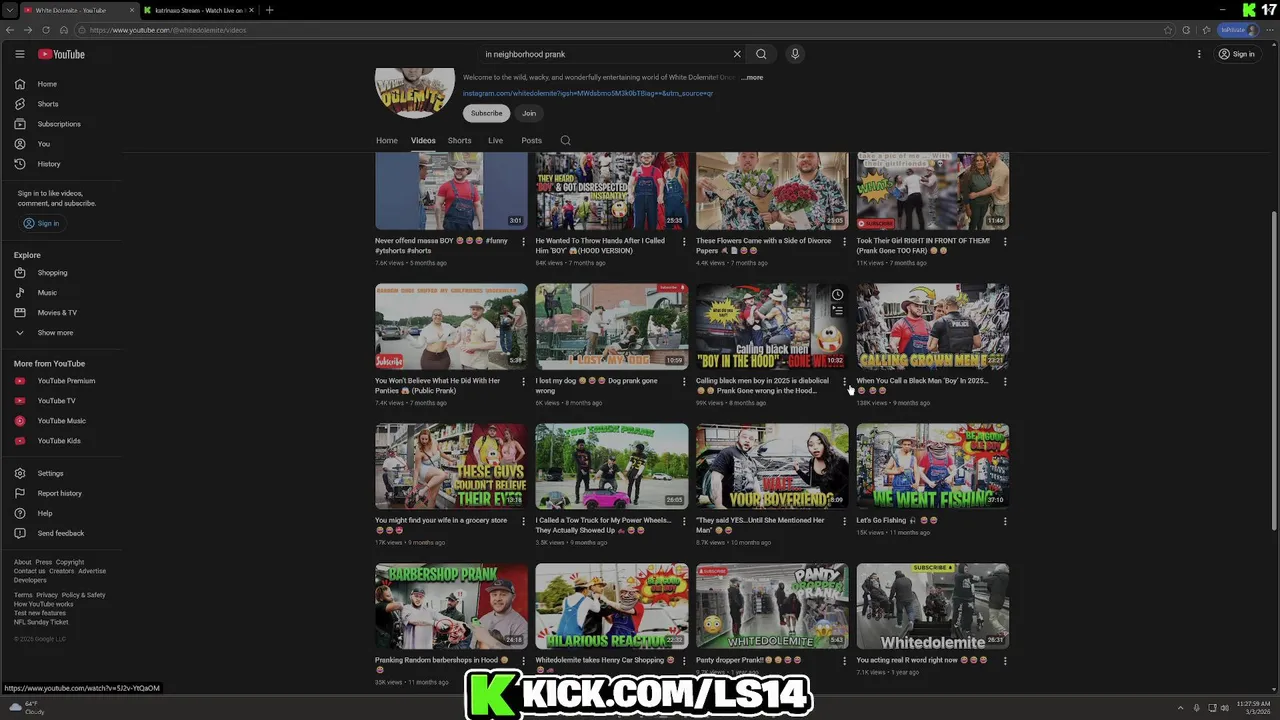The width and height of the screenshot is (1280, 720).
Task: Open YouTube Premium link
Action: pyautogui.click(x=62, y=381)
